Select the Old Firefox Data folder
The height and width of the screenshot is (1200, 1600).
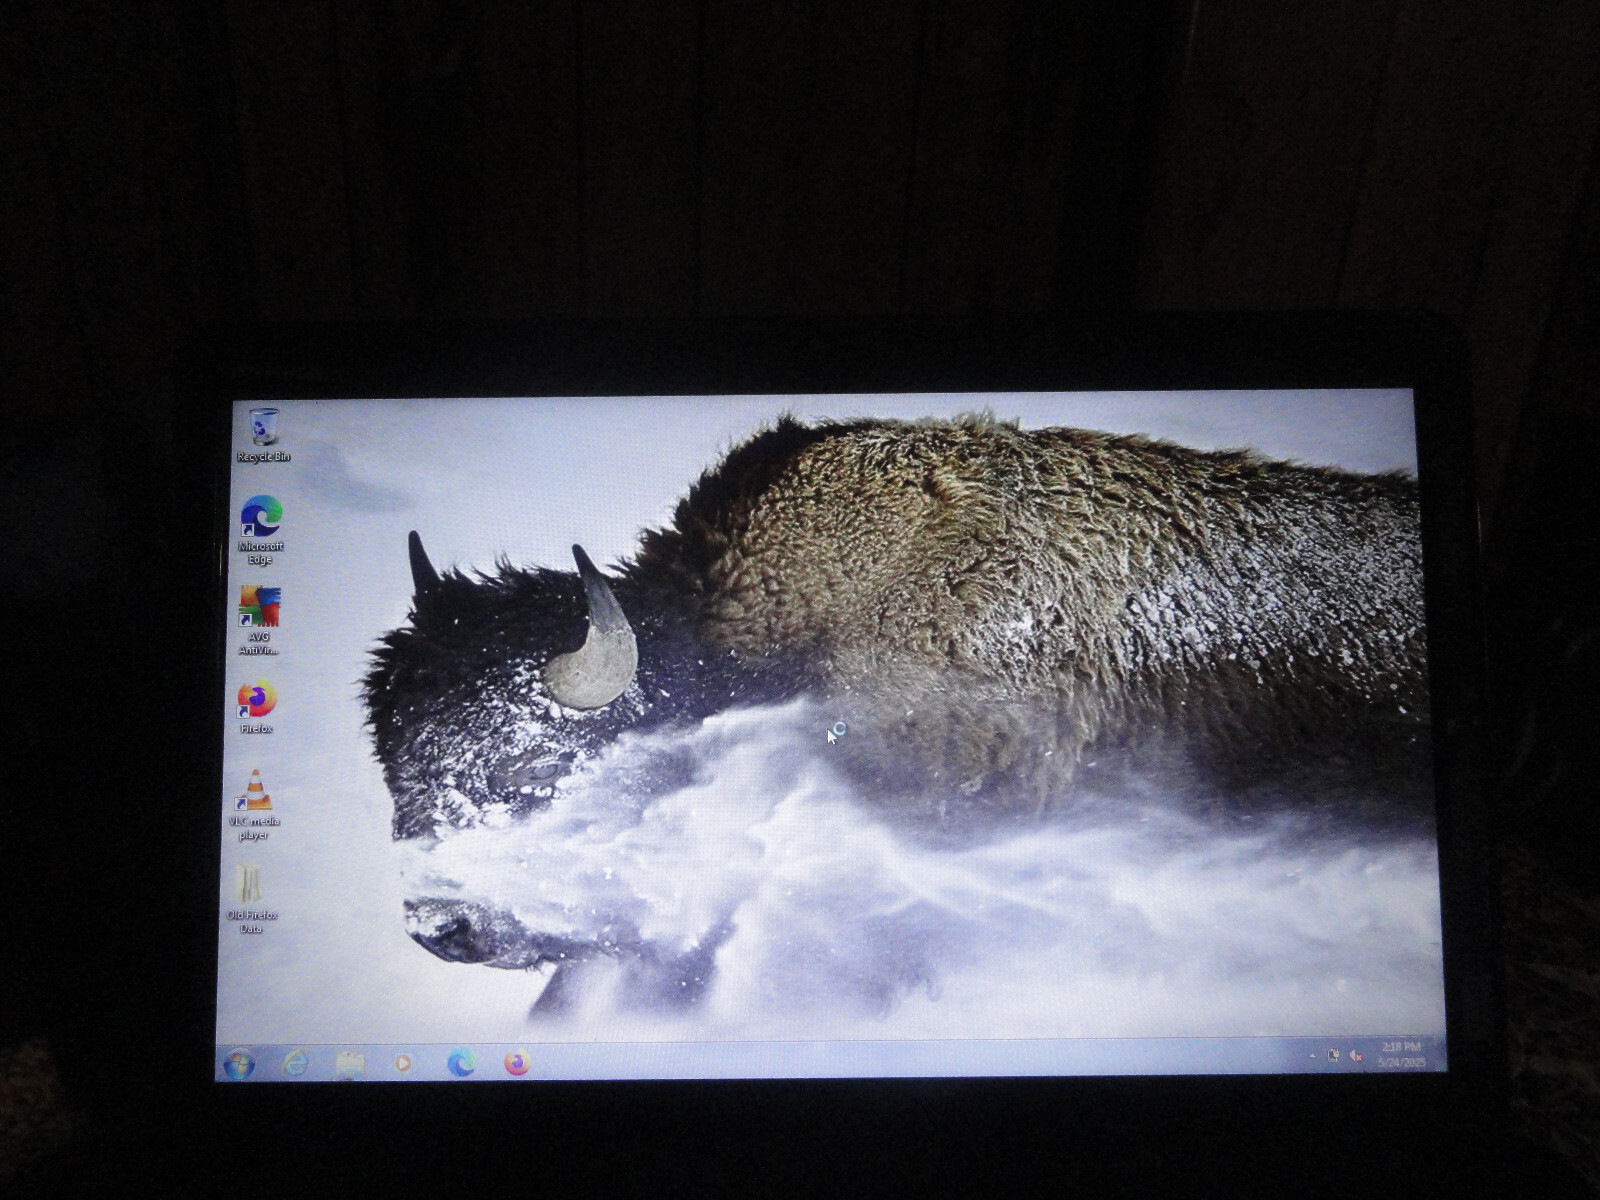point(251,898)
